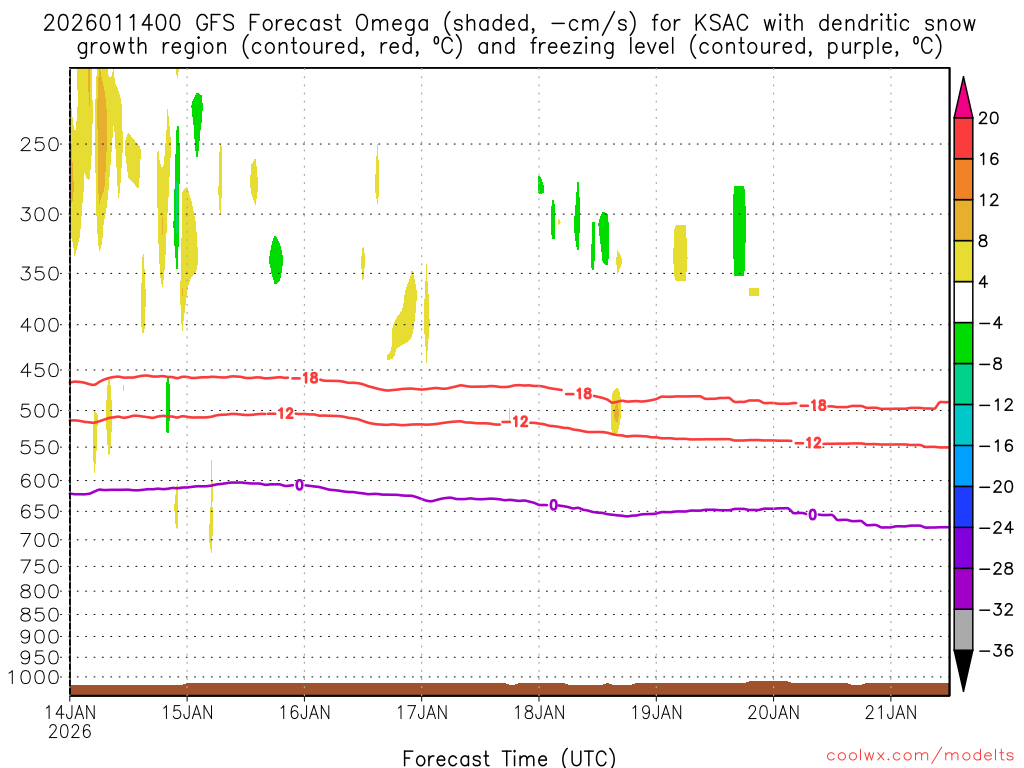The image size is (1024, 768).
Task: Click the -18 contour label near 20JAN
Action: coord(813,406)
